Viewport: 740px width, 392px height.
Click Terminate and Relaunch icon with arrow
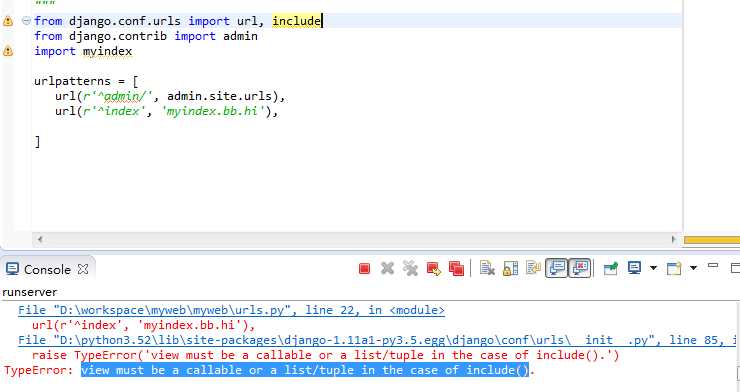click(433, 269)
